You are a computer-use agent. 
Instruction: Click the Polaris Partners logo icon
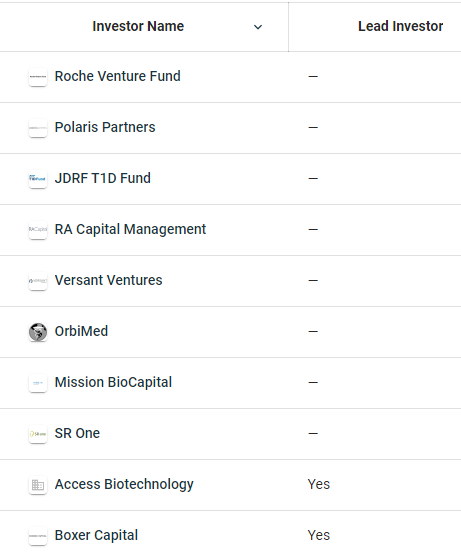[38, 128]
